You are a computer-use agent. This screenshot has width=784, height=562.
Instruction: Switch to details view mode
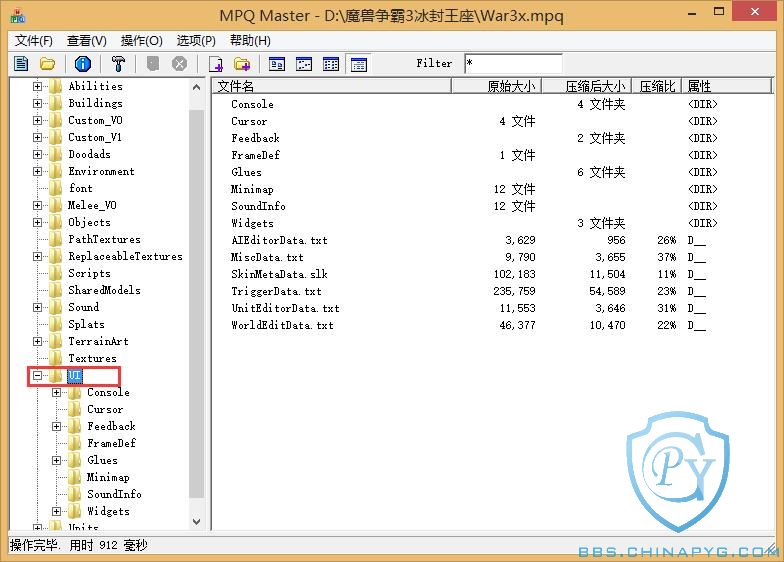coord(359,64)
